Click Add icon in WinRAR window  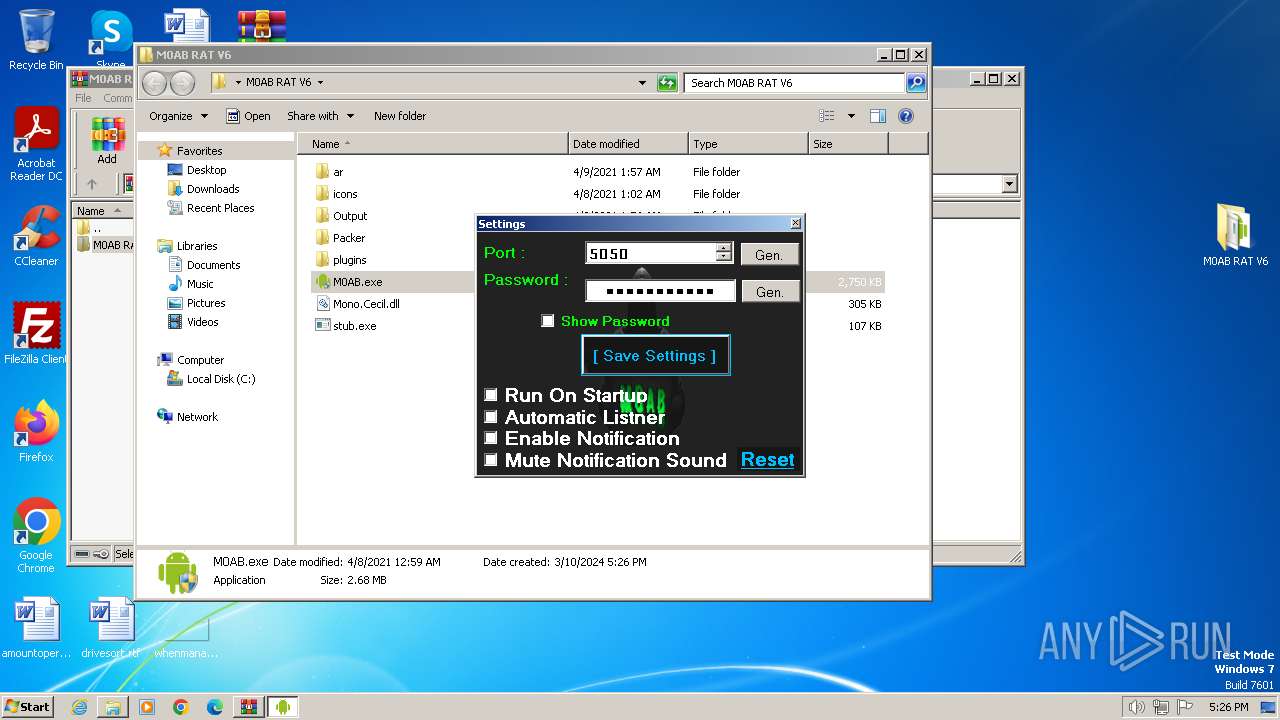click(x=107, y=141)
